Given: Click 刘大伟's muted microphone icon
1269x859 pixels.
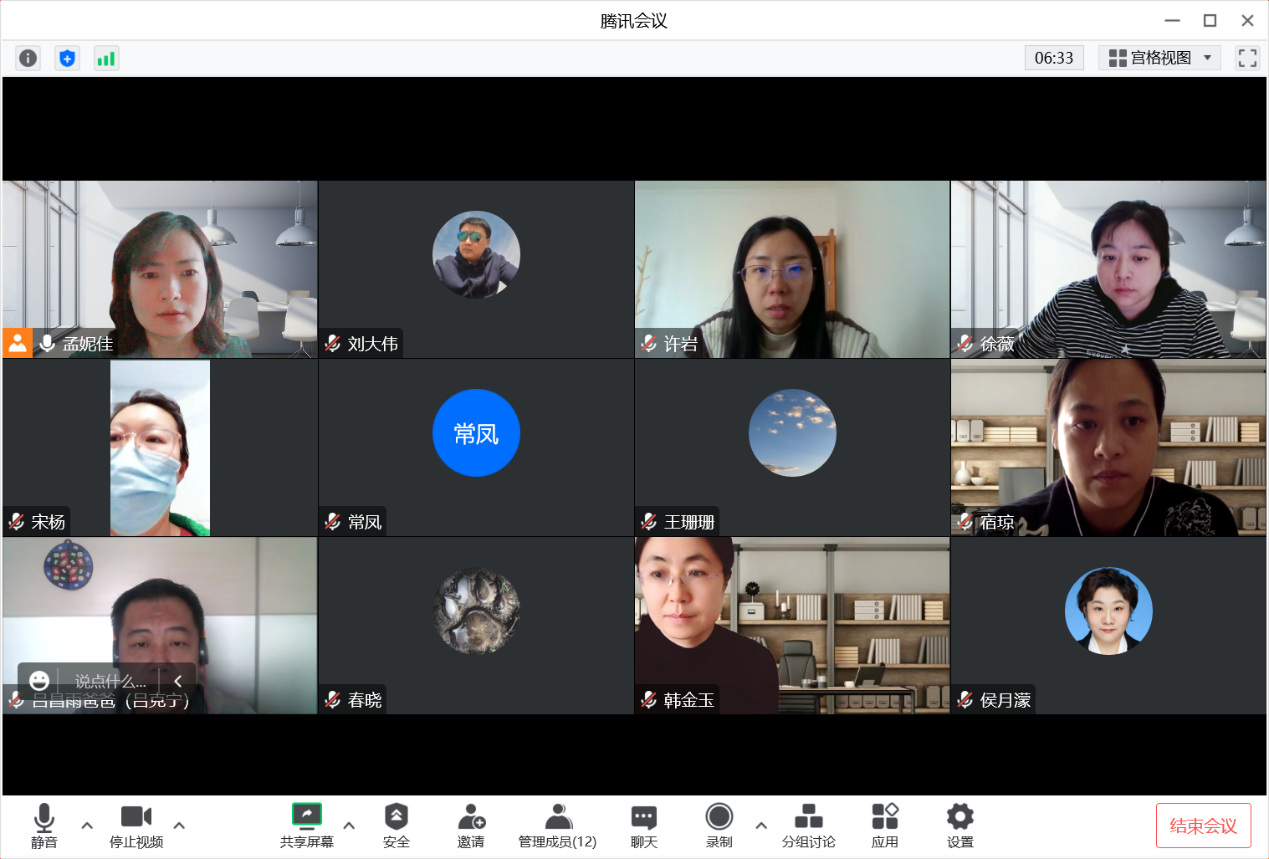Looking at the screenshot, I should coord(333,344).
